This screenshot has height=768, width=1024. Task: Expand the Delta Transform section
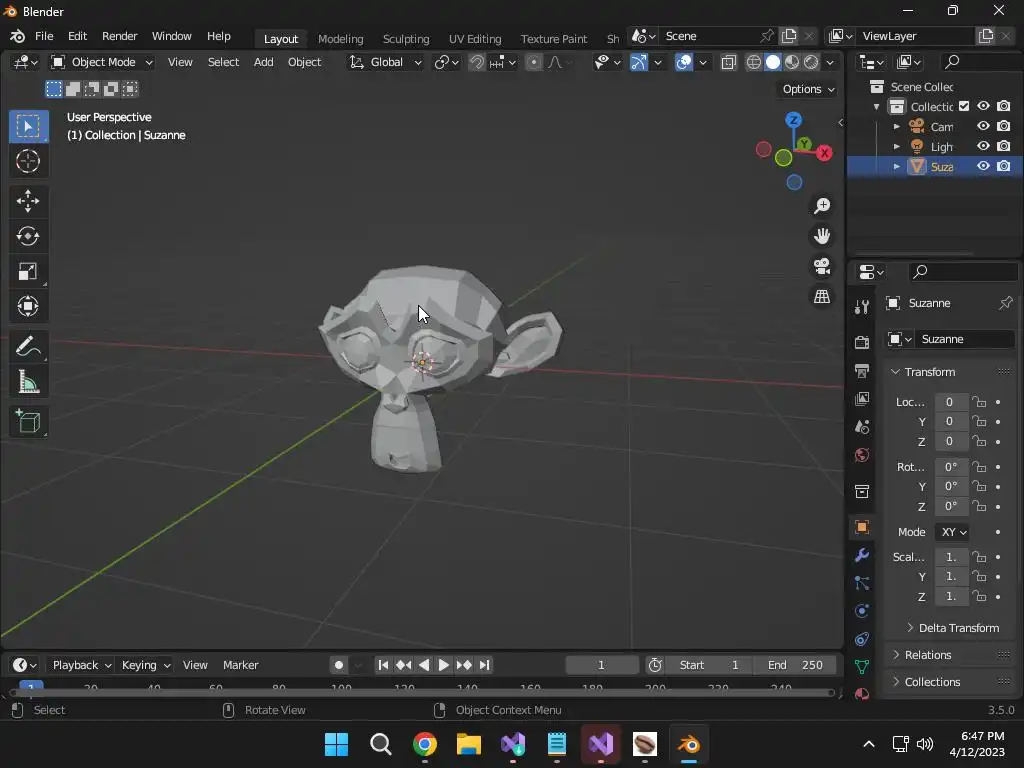953,628
